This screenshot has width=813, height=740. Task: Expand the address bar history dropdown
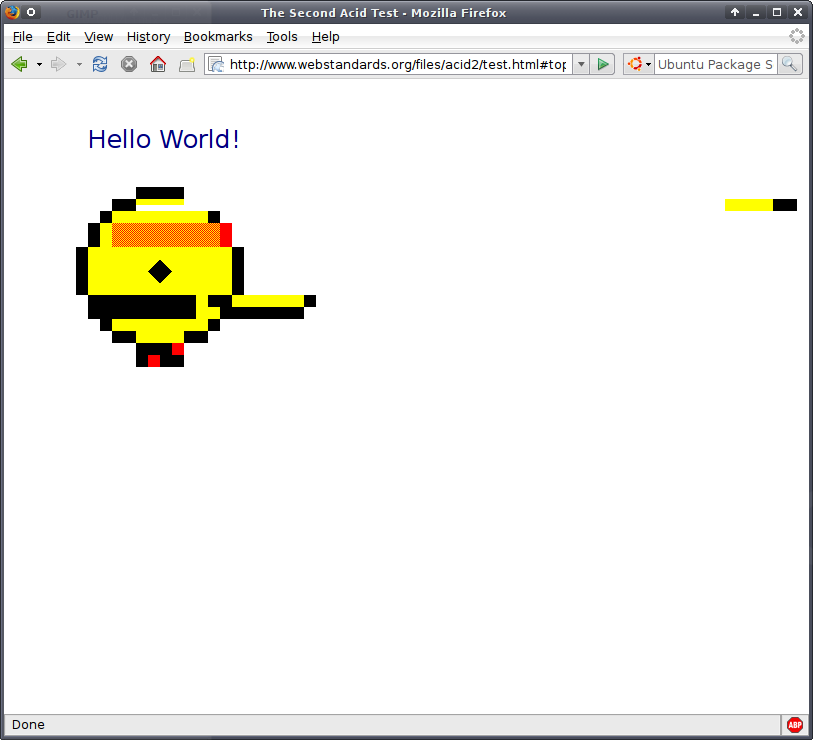click(581, 64)
